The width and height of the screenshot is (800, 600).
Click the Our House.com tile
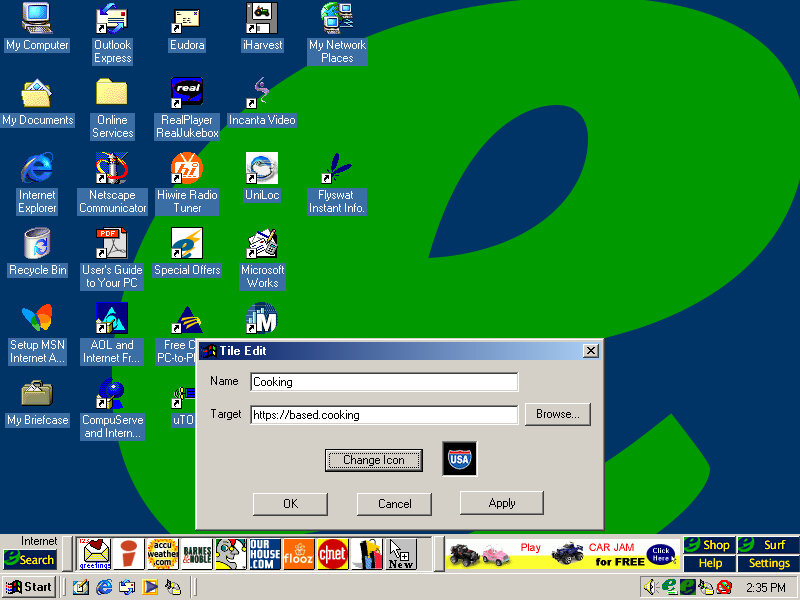265,554
